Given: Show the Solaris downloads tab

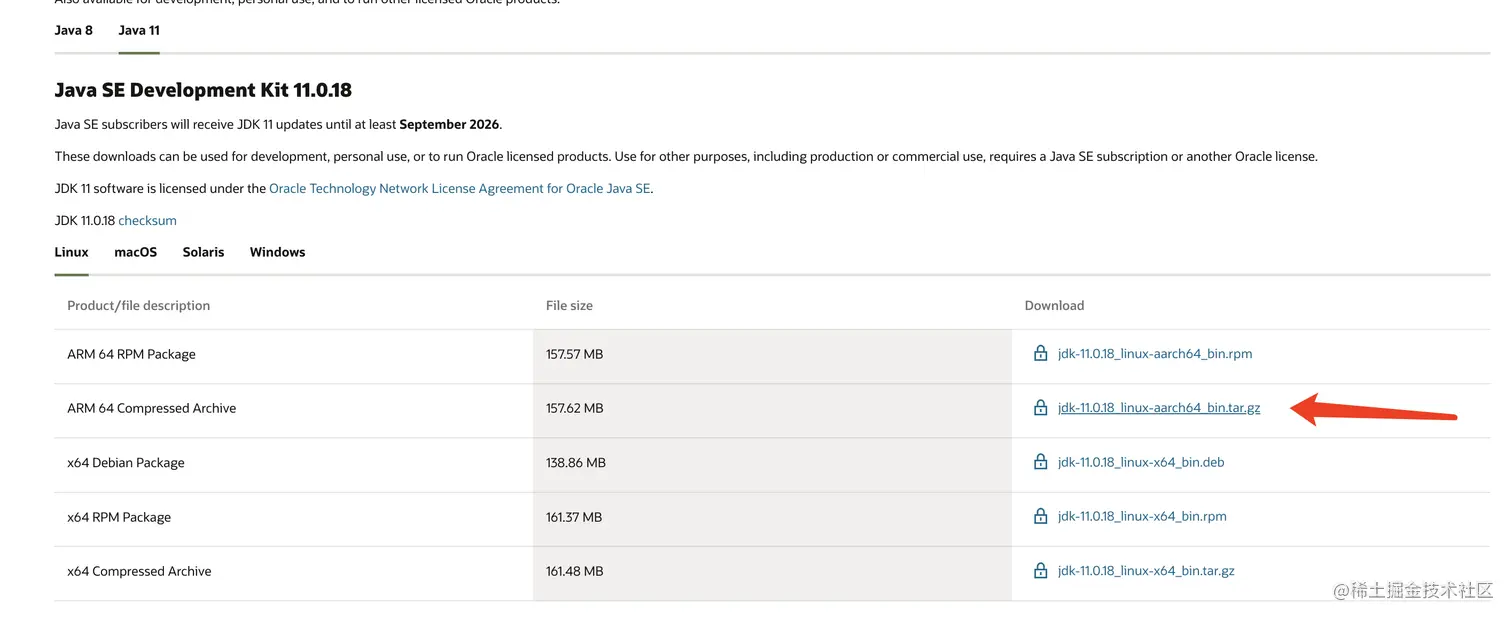Looking at the screenshot, I should pyautogui.click(x=203, y=252).
